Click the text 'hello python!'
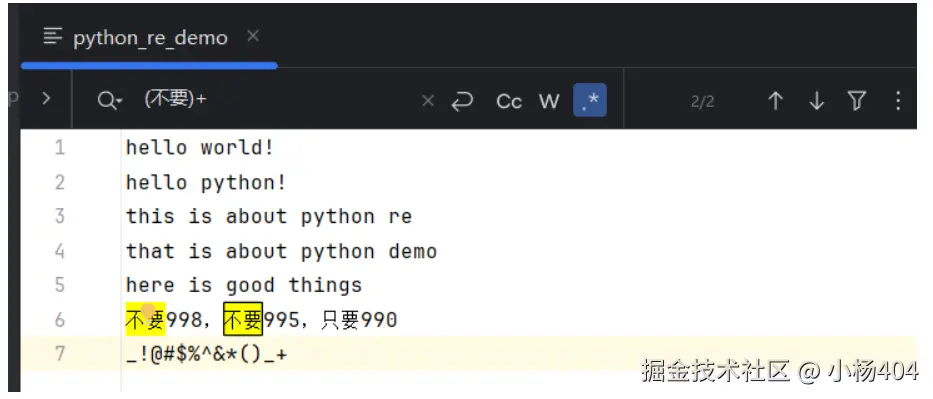The height and width of the screenshot is (399, 933). click(x=206, y=182)
